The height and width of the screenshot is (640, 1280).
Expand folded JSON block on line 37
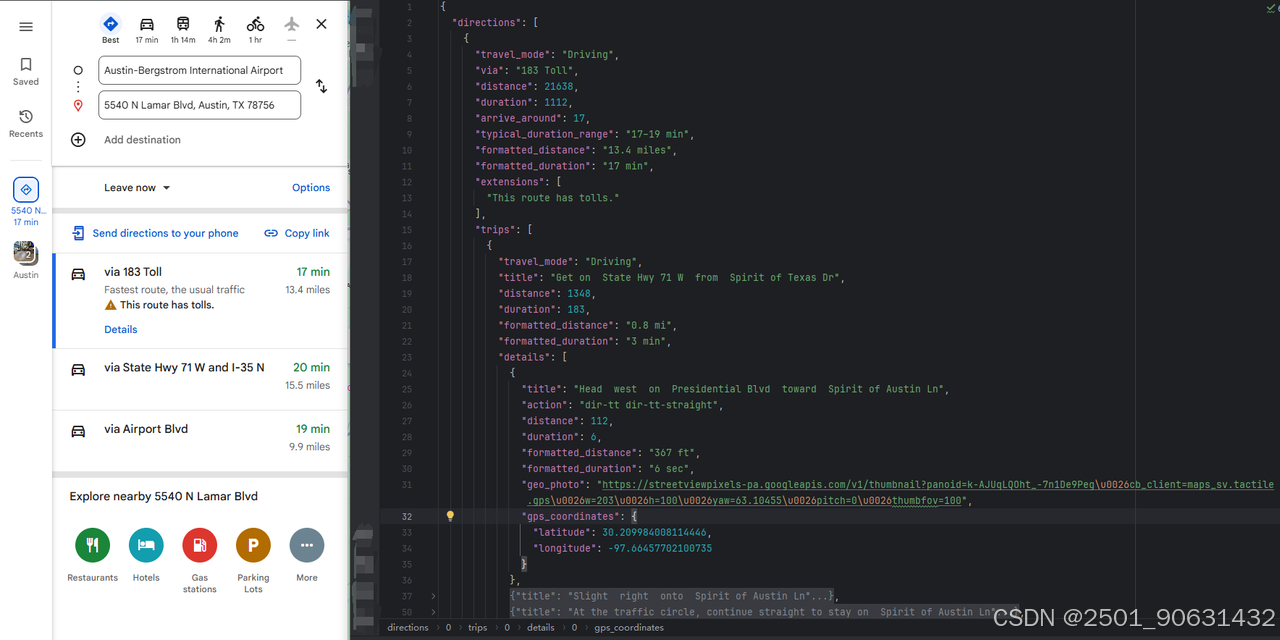[x=433, y=596]
